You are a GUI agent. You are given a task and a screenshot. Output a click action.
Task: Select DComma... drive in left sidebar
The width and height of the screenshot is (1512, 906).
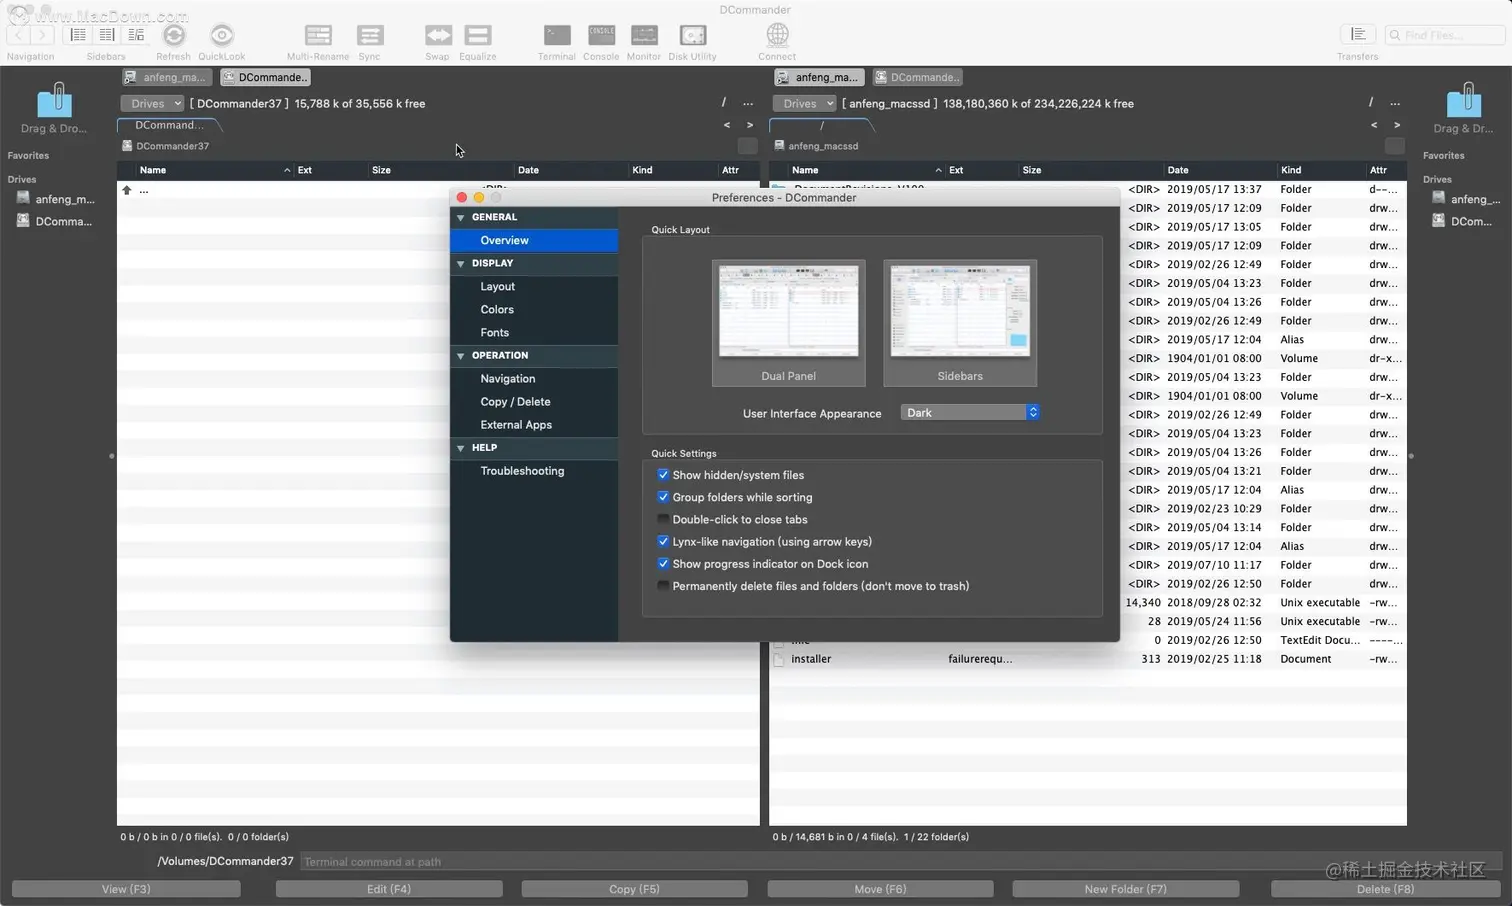(55, 221)
